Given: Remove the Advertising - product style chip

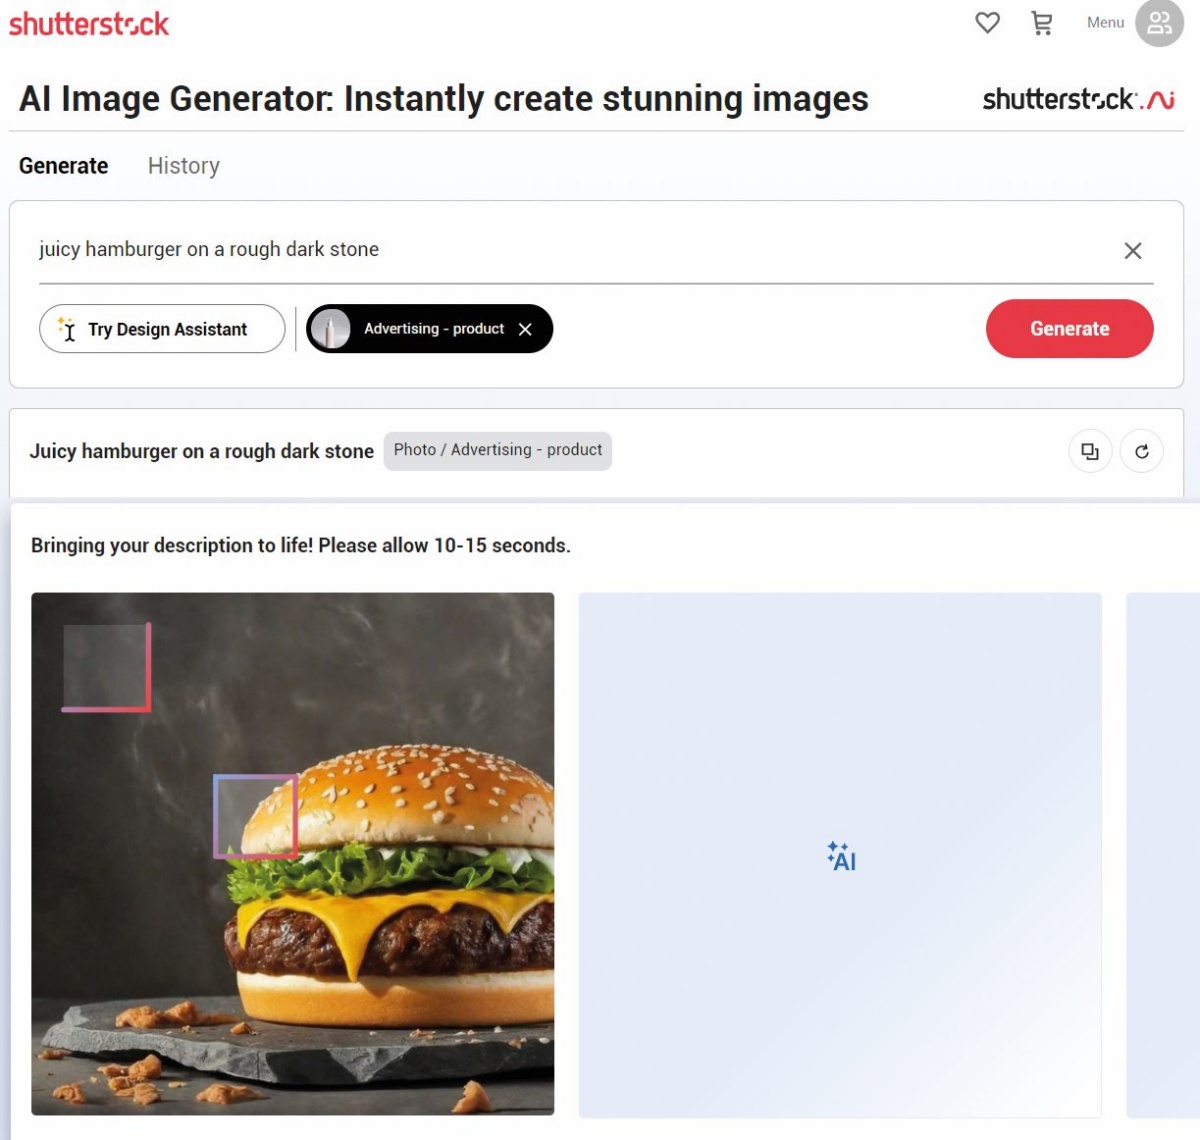Looking at the screenshot, I should 525,329.
